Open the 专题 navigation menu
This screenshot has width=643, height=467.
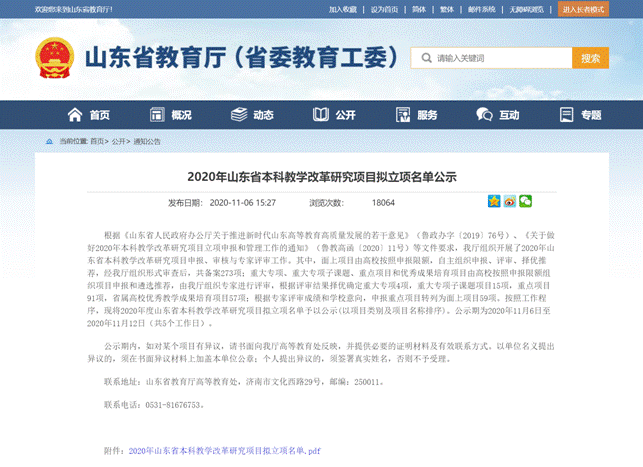580,115
